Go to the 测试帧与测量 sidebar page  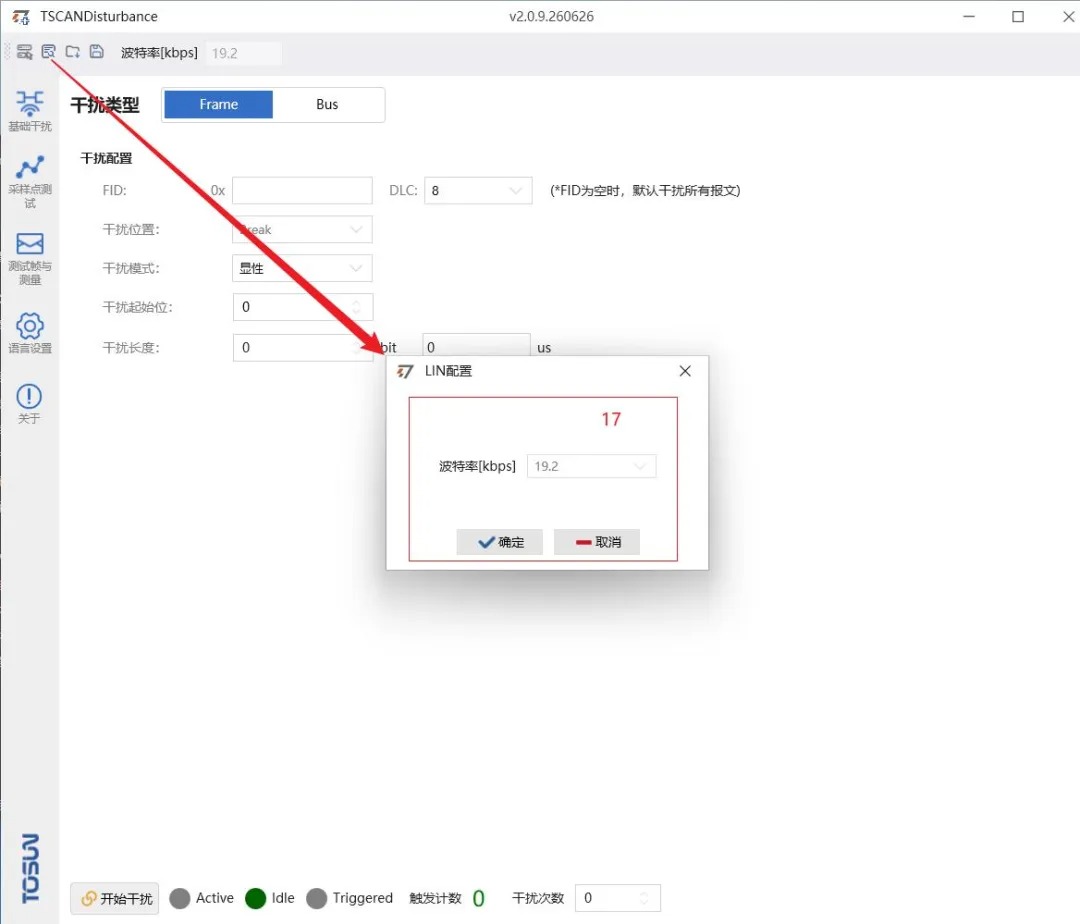point(30,258)
